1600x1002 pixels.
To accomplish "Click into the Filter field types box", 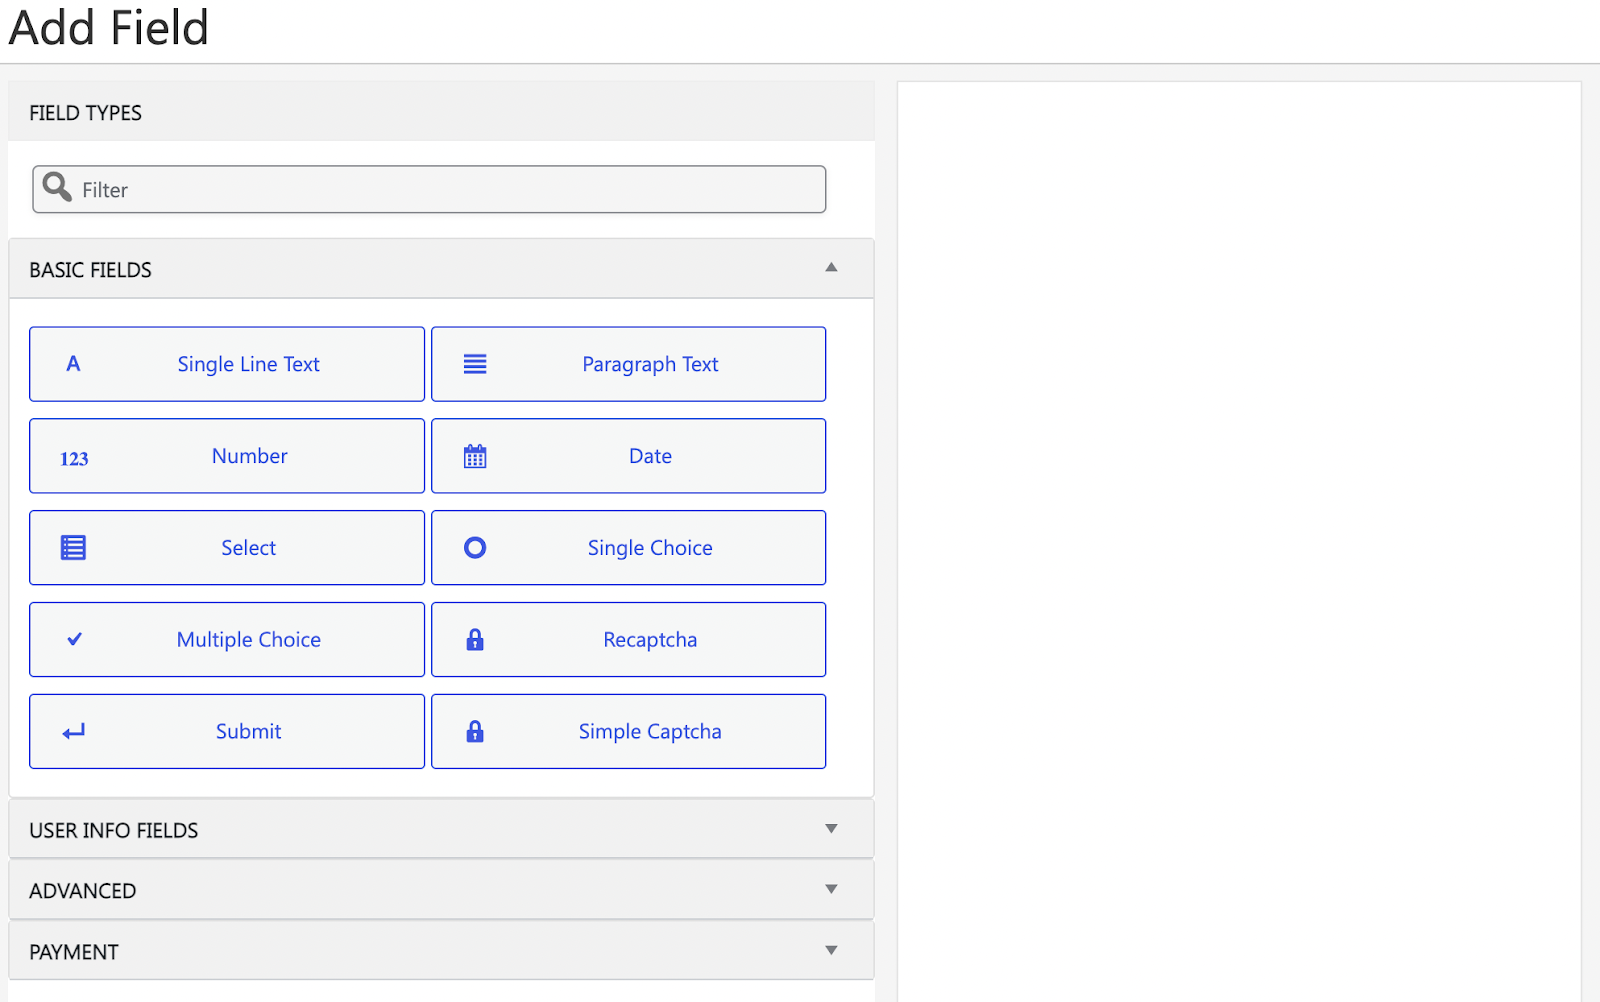I will [x=450, y=190].
